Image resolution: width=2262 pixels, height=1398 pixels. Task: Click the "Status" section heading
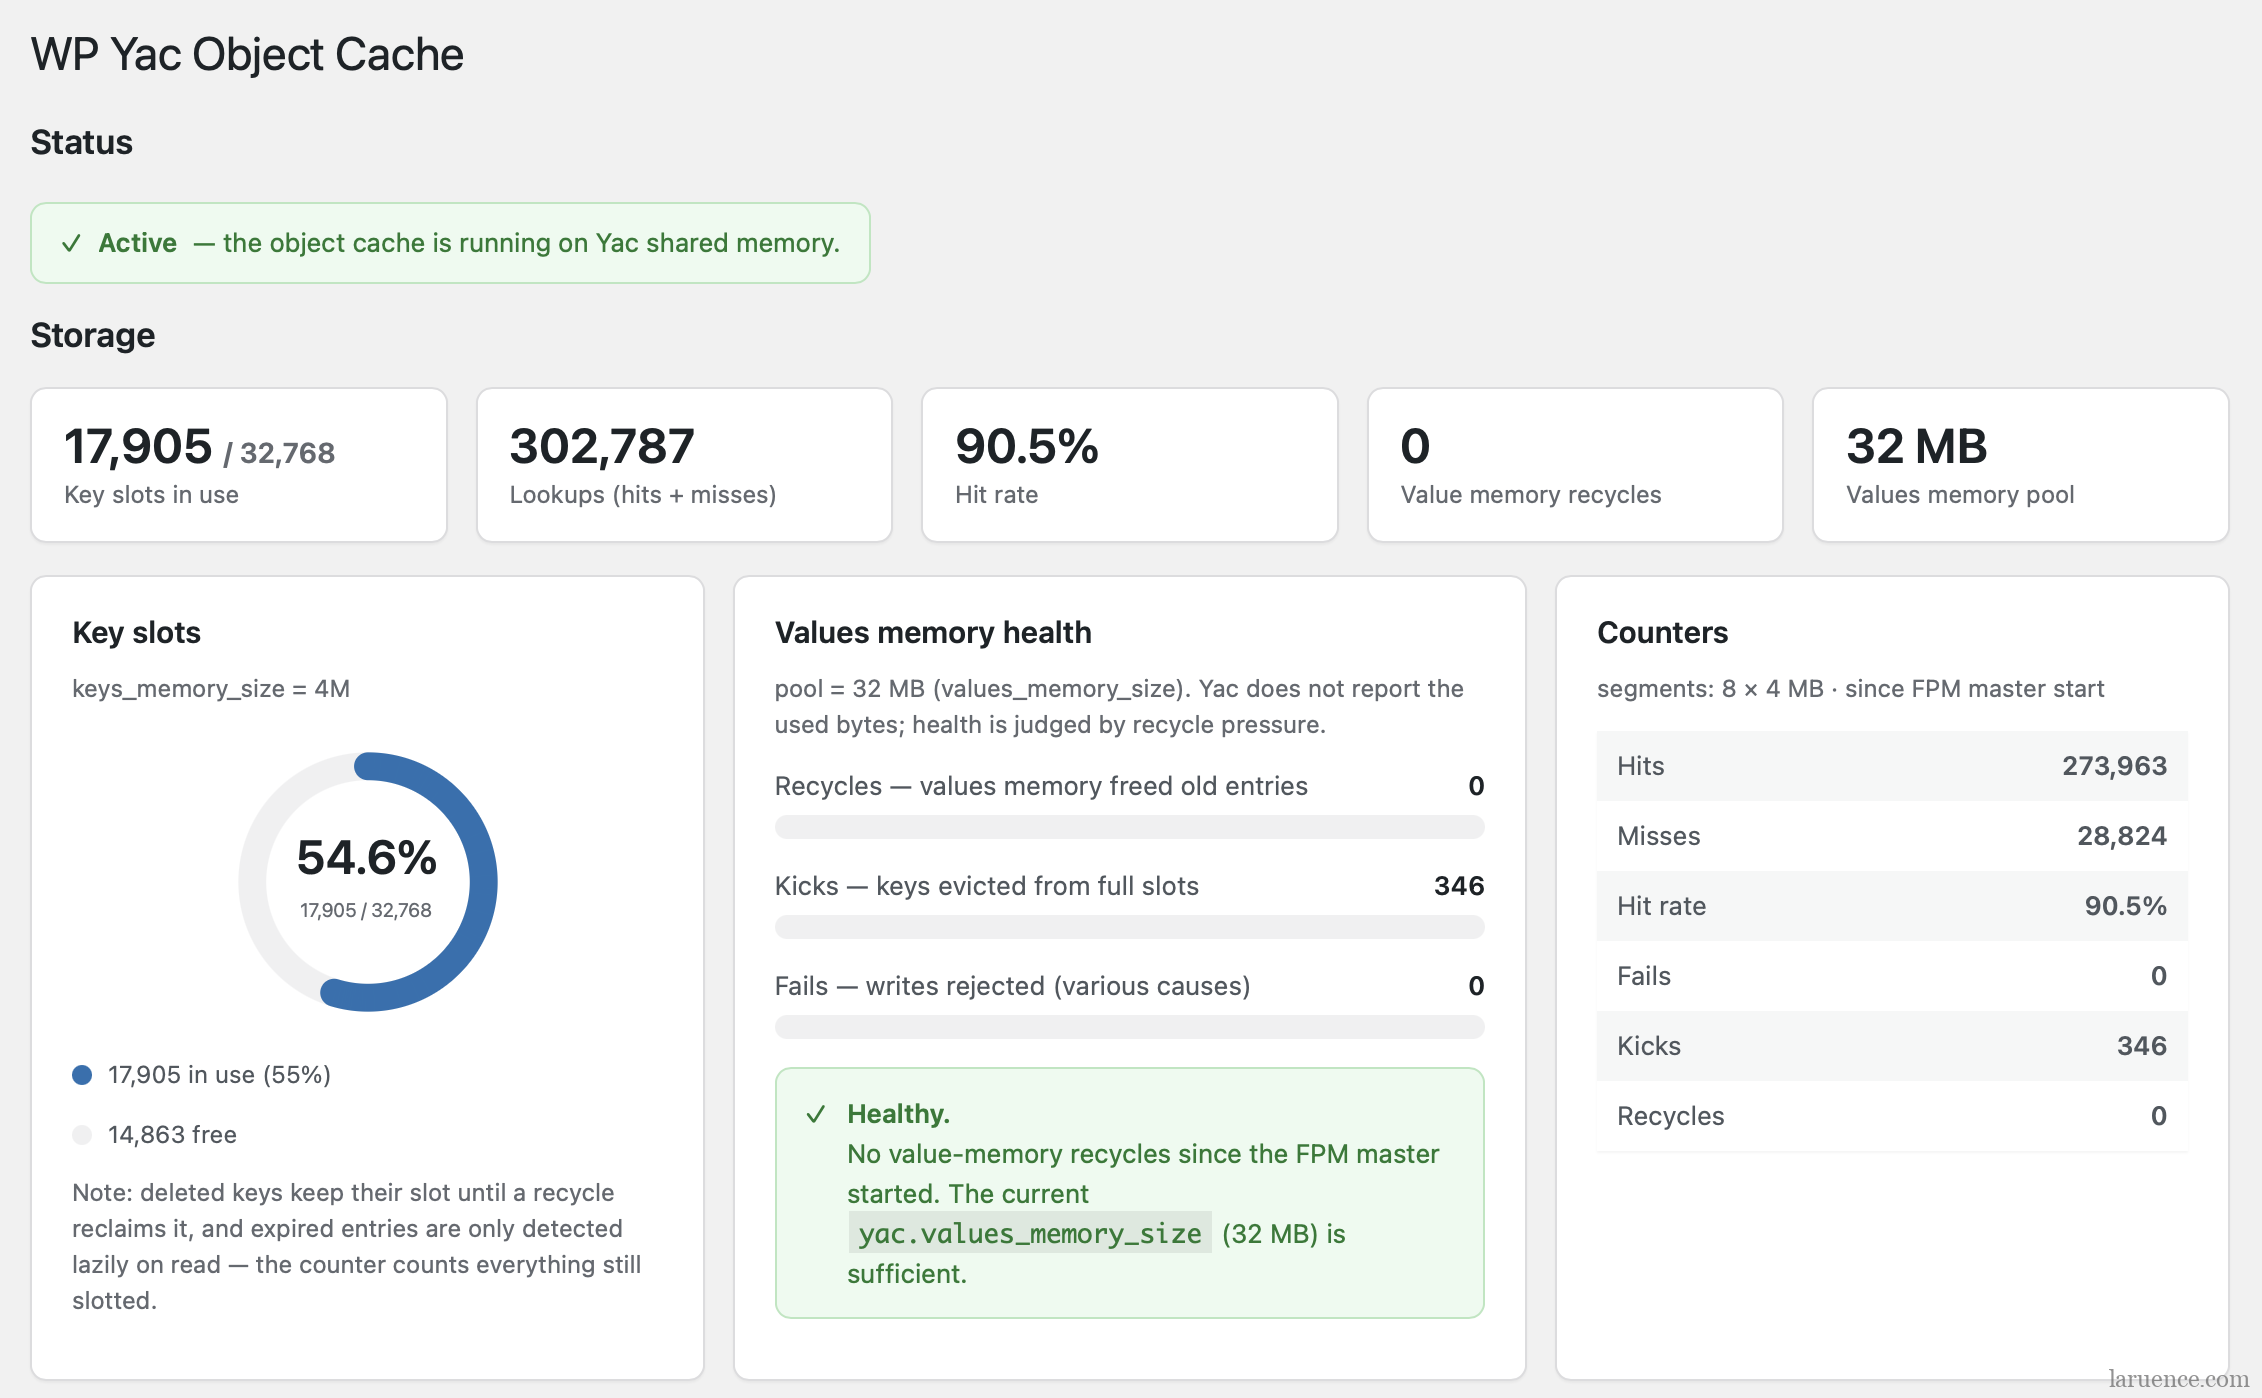82,142
